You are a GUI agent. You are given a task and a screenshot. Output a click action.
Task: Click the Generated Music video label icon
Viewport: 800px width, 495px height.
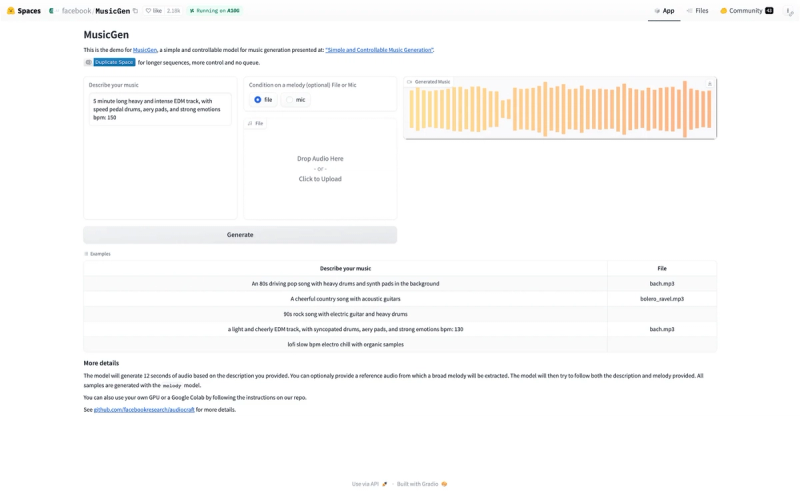click(x=409, y=82)
